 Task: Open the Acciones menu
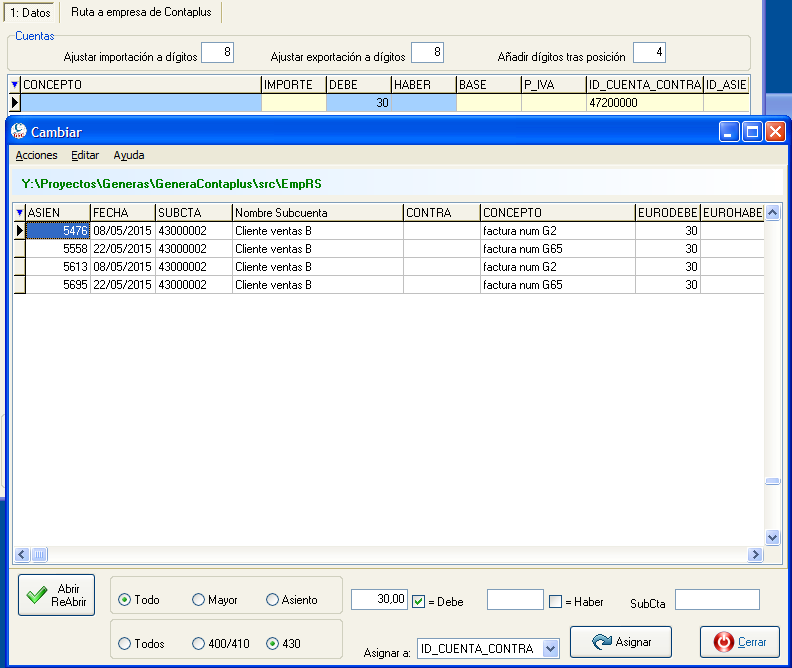[x=36, y=155]
